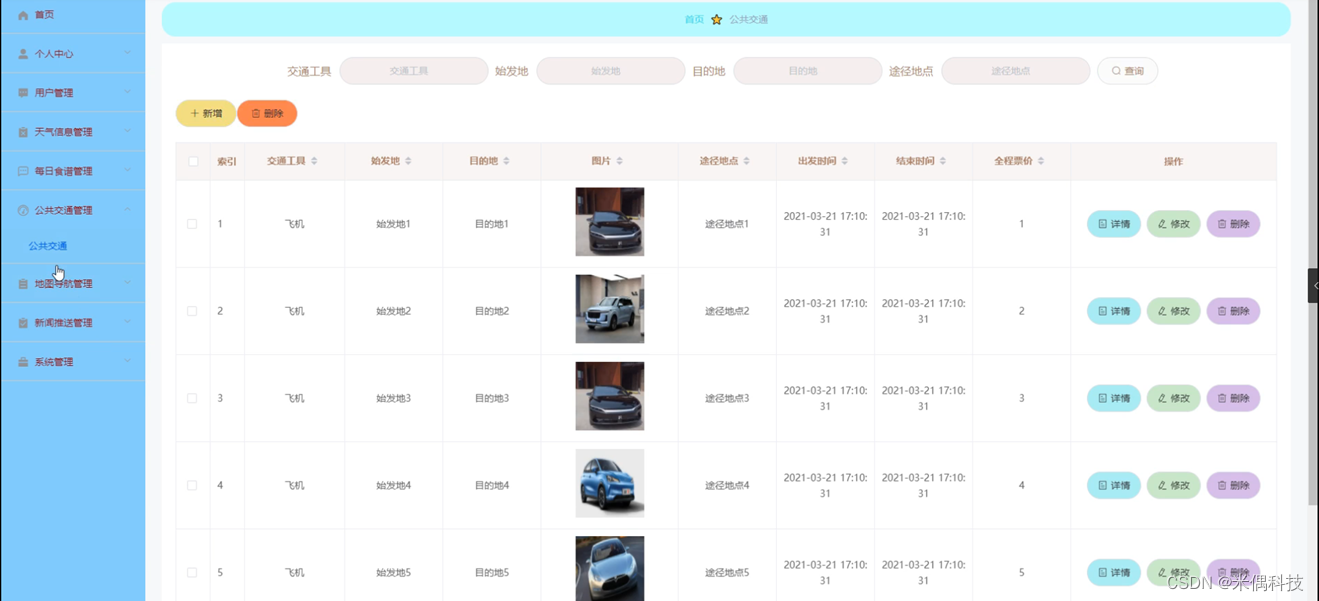Check the checkbox for row 3
This screenshot has width=1319, height=601.
point(192,398)
